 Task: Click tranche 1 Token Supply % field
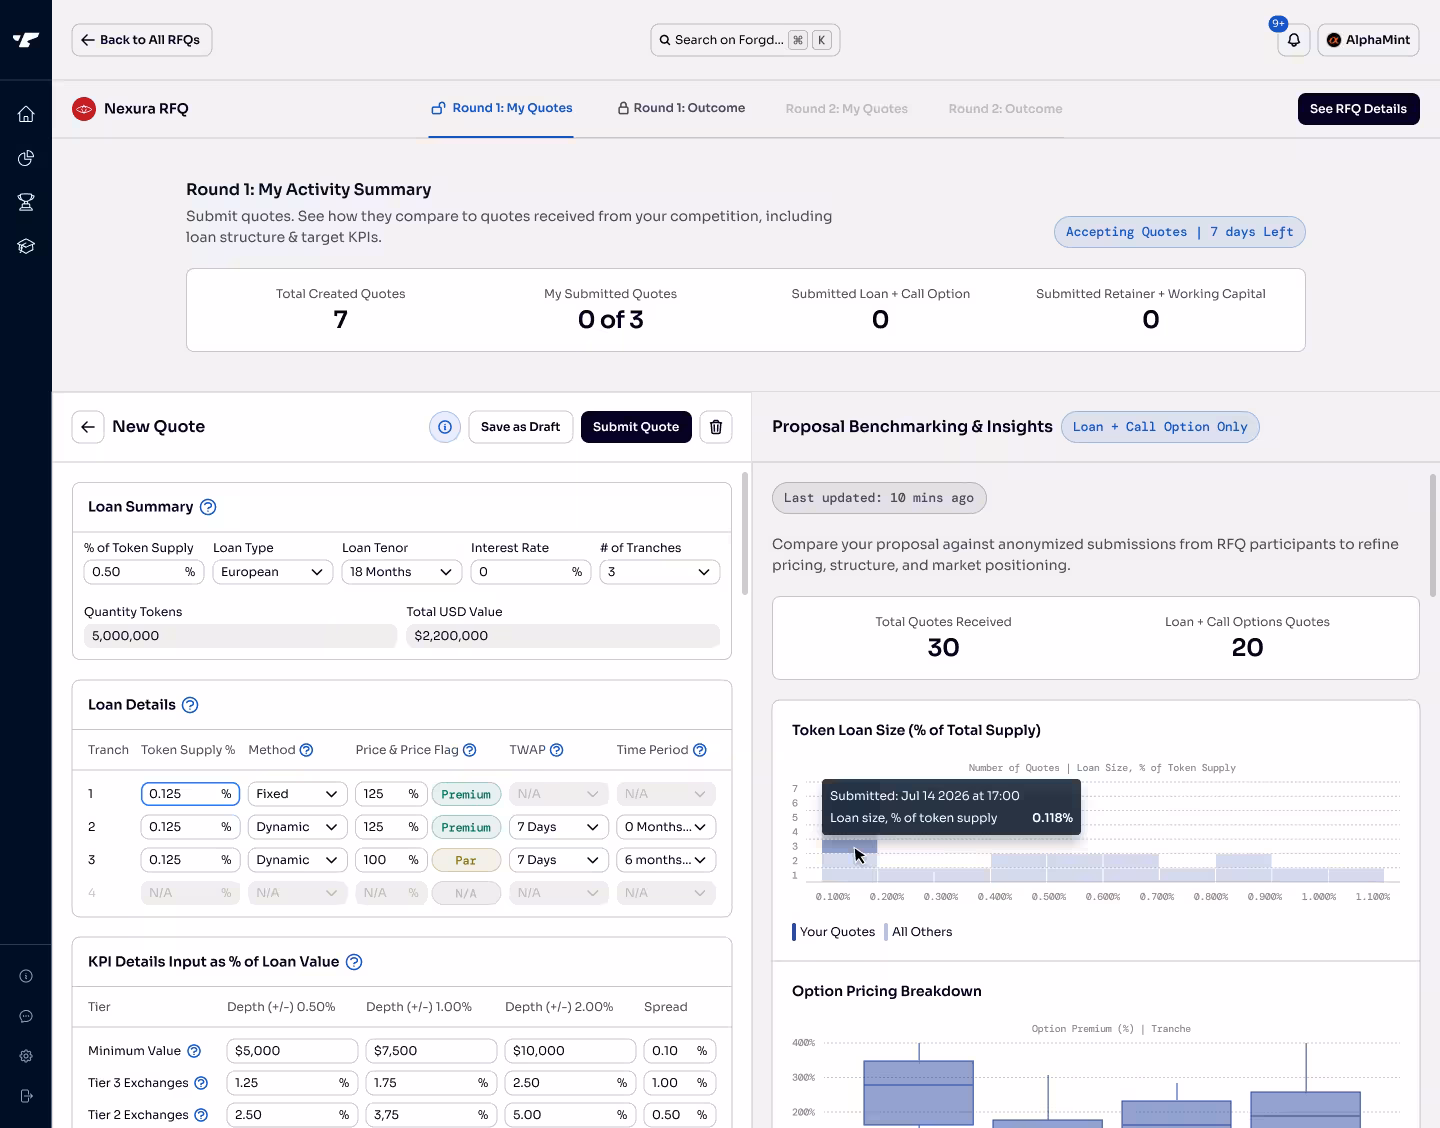coord(190,794)
